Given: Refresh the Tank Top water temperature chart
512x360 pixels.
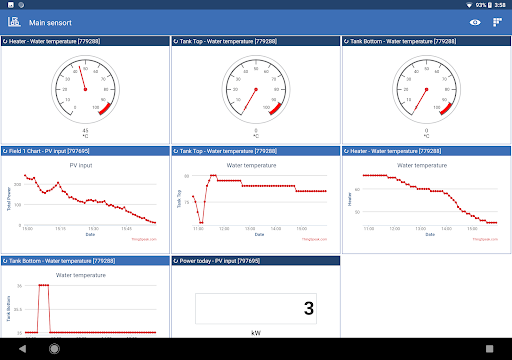Looking at the screenshot, I should tap(176, 151).
